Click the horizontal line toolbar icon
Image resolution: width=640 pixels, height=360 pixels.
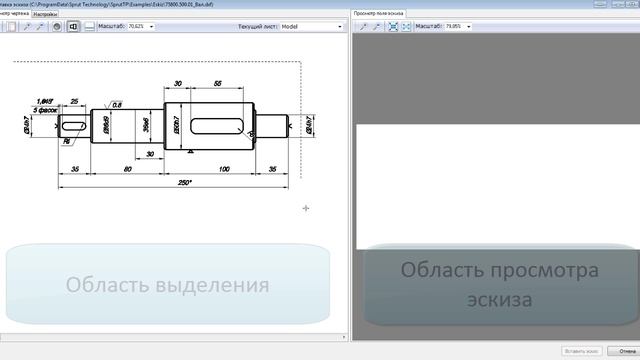pos(89,27)
